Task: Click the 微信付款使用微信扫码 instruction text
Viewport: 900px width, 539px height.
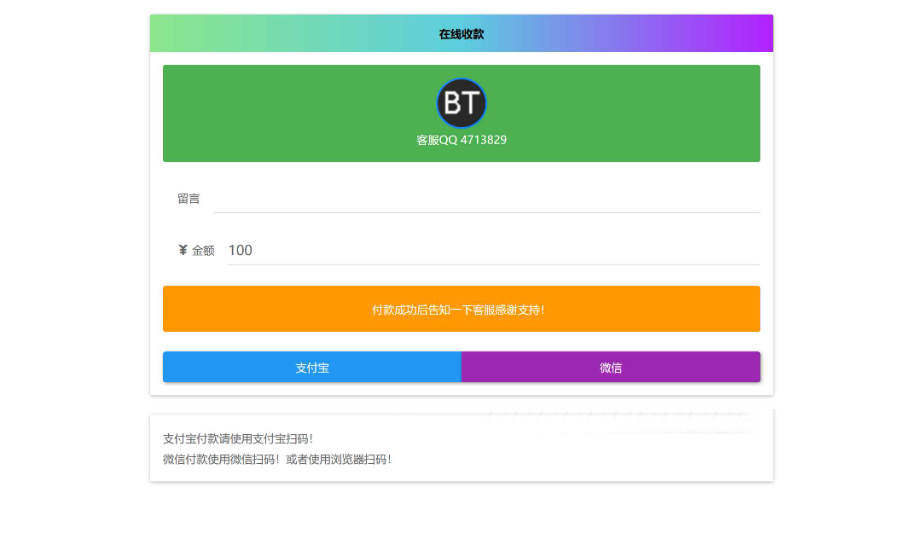Action: click(220, 459)
